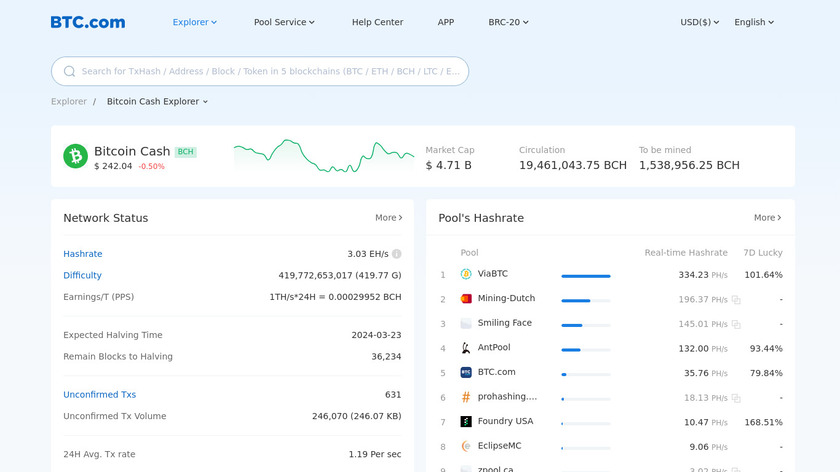
Task: Click the ViaBTC hashrate progress bar
Action: click(586, 275)
